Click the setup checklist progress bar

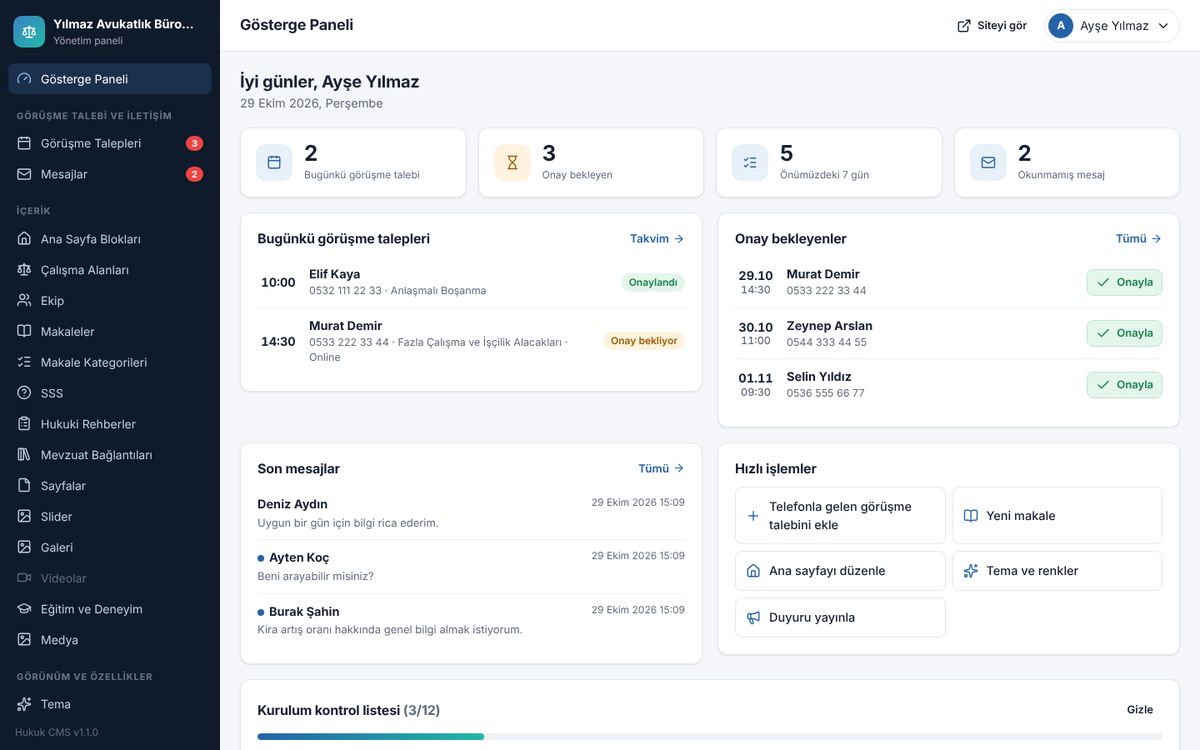tap(710, 737)
